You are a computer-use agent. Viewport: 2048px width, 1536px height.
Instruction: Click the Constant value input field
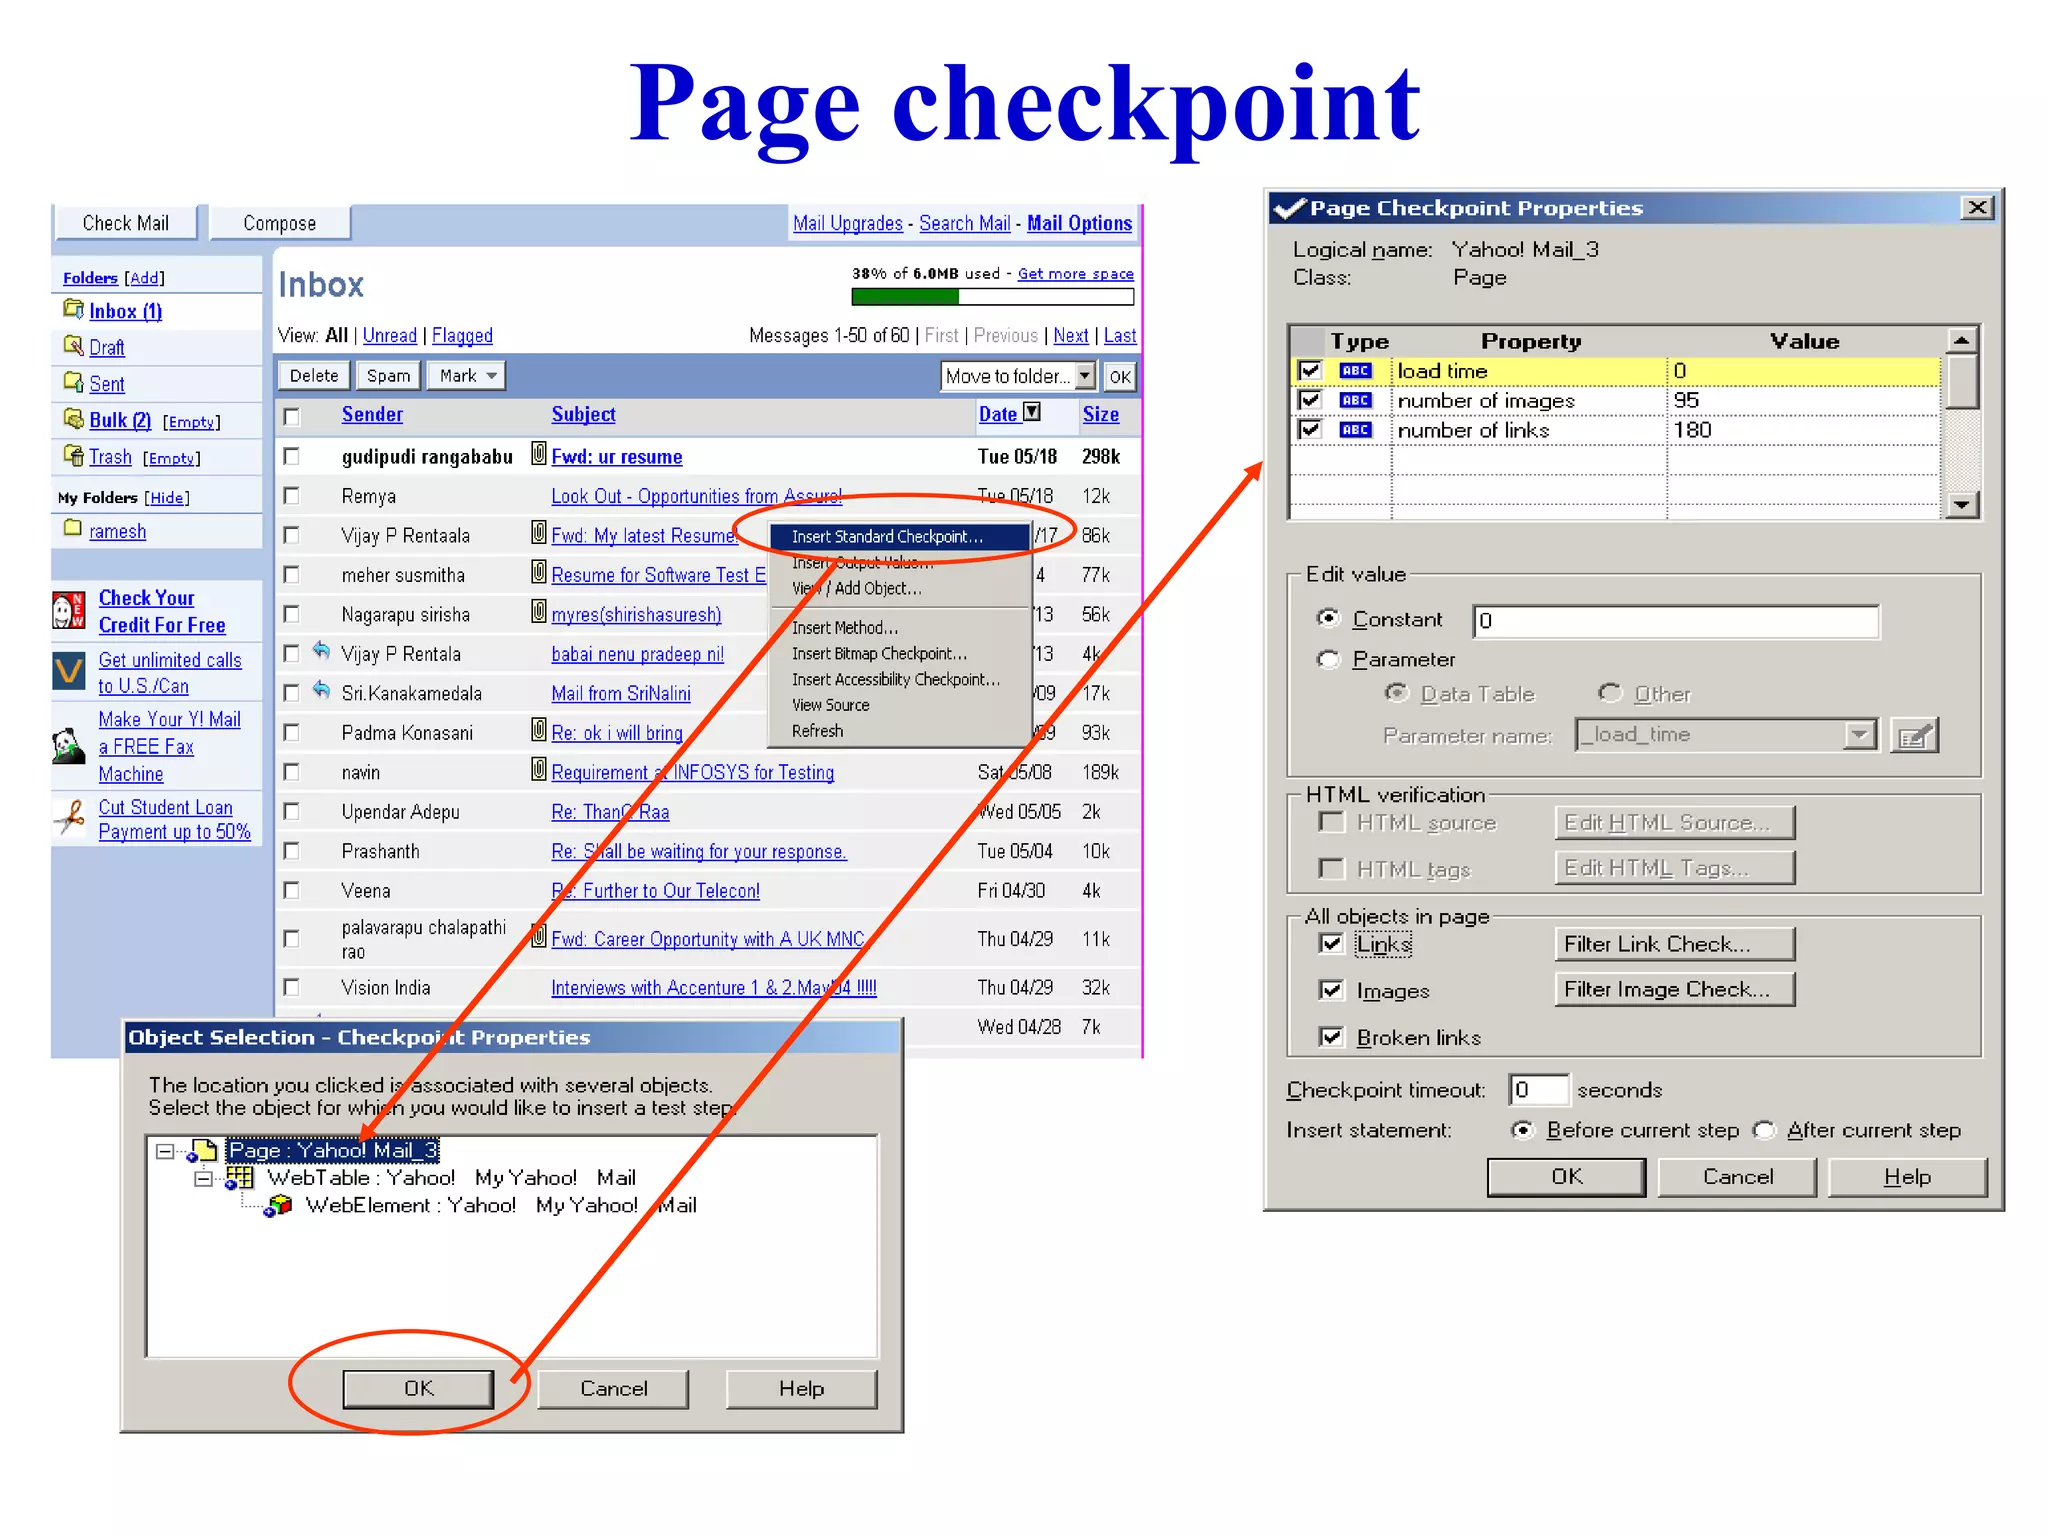[x=1677, y=621]
